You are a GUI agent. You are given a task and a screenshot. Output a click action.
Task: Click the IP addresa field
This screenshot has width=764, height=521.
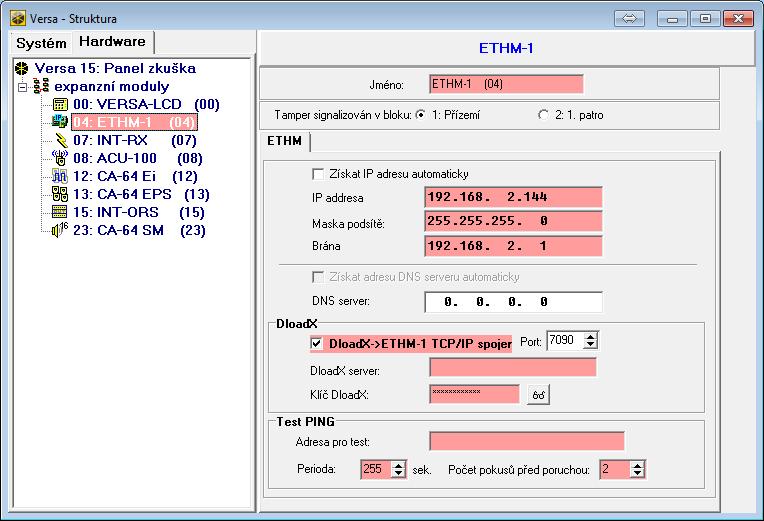pos(514,197)
